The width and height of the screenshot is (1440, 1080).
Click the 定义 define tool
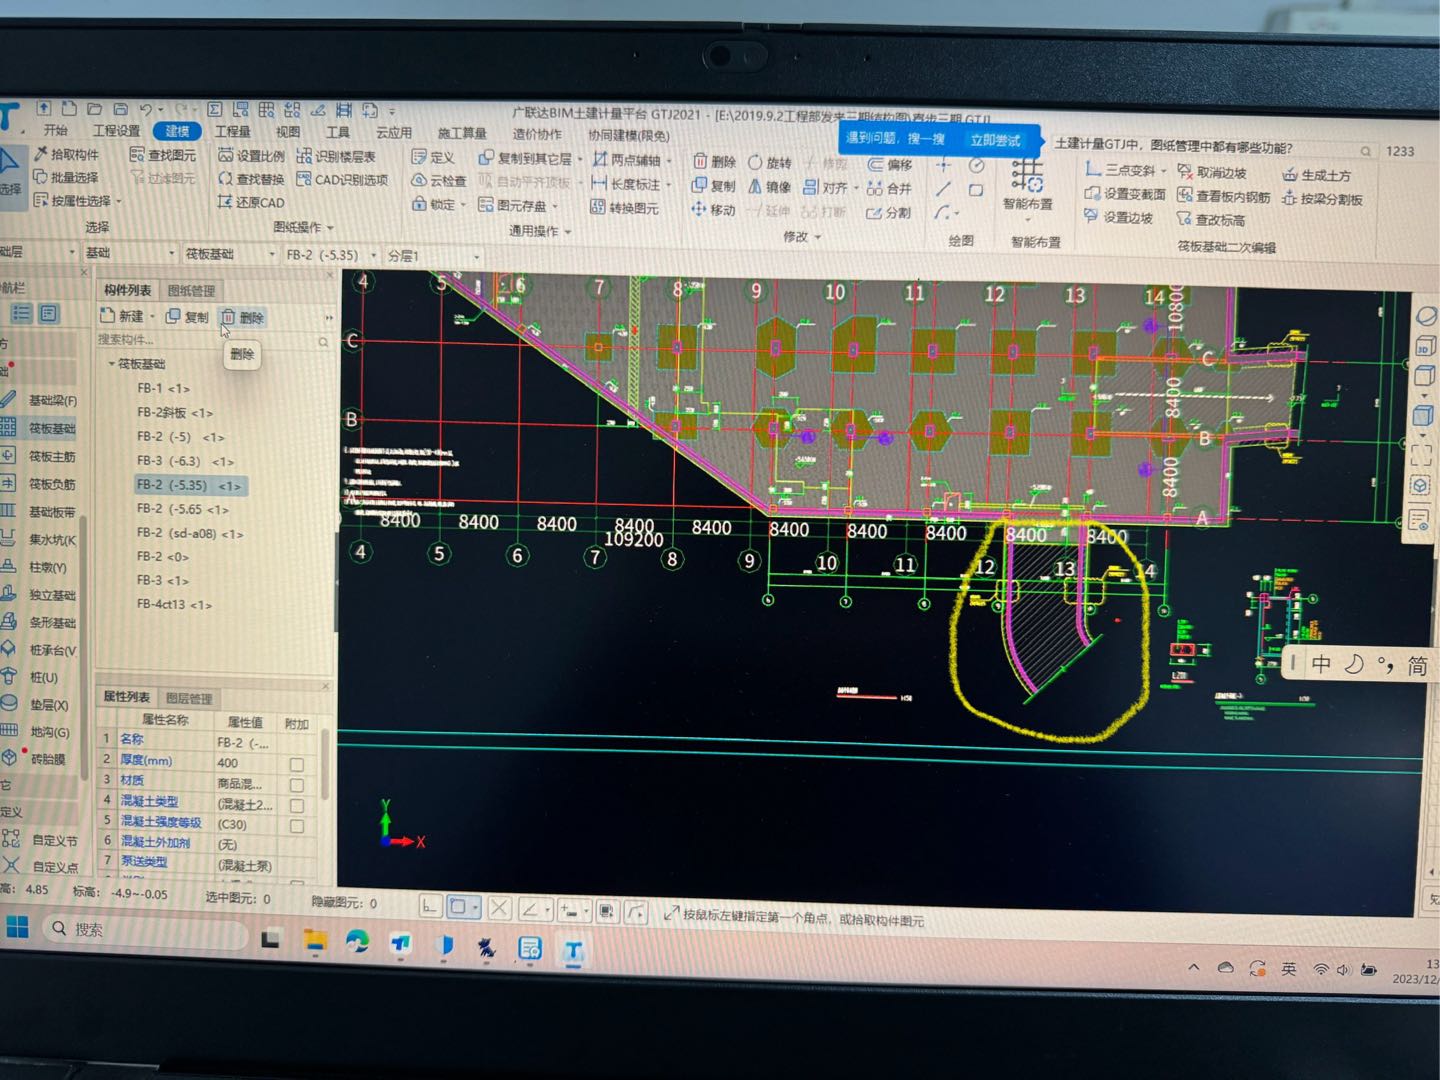tap(433, 158)
